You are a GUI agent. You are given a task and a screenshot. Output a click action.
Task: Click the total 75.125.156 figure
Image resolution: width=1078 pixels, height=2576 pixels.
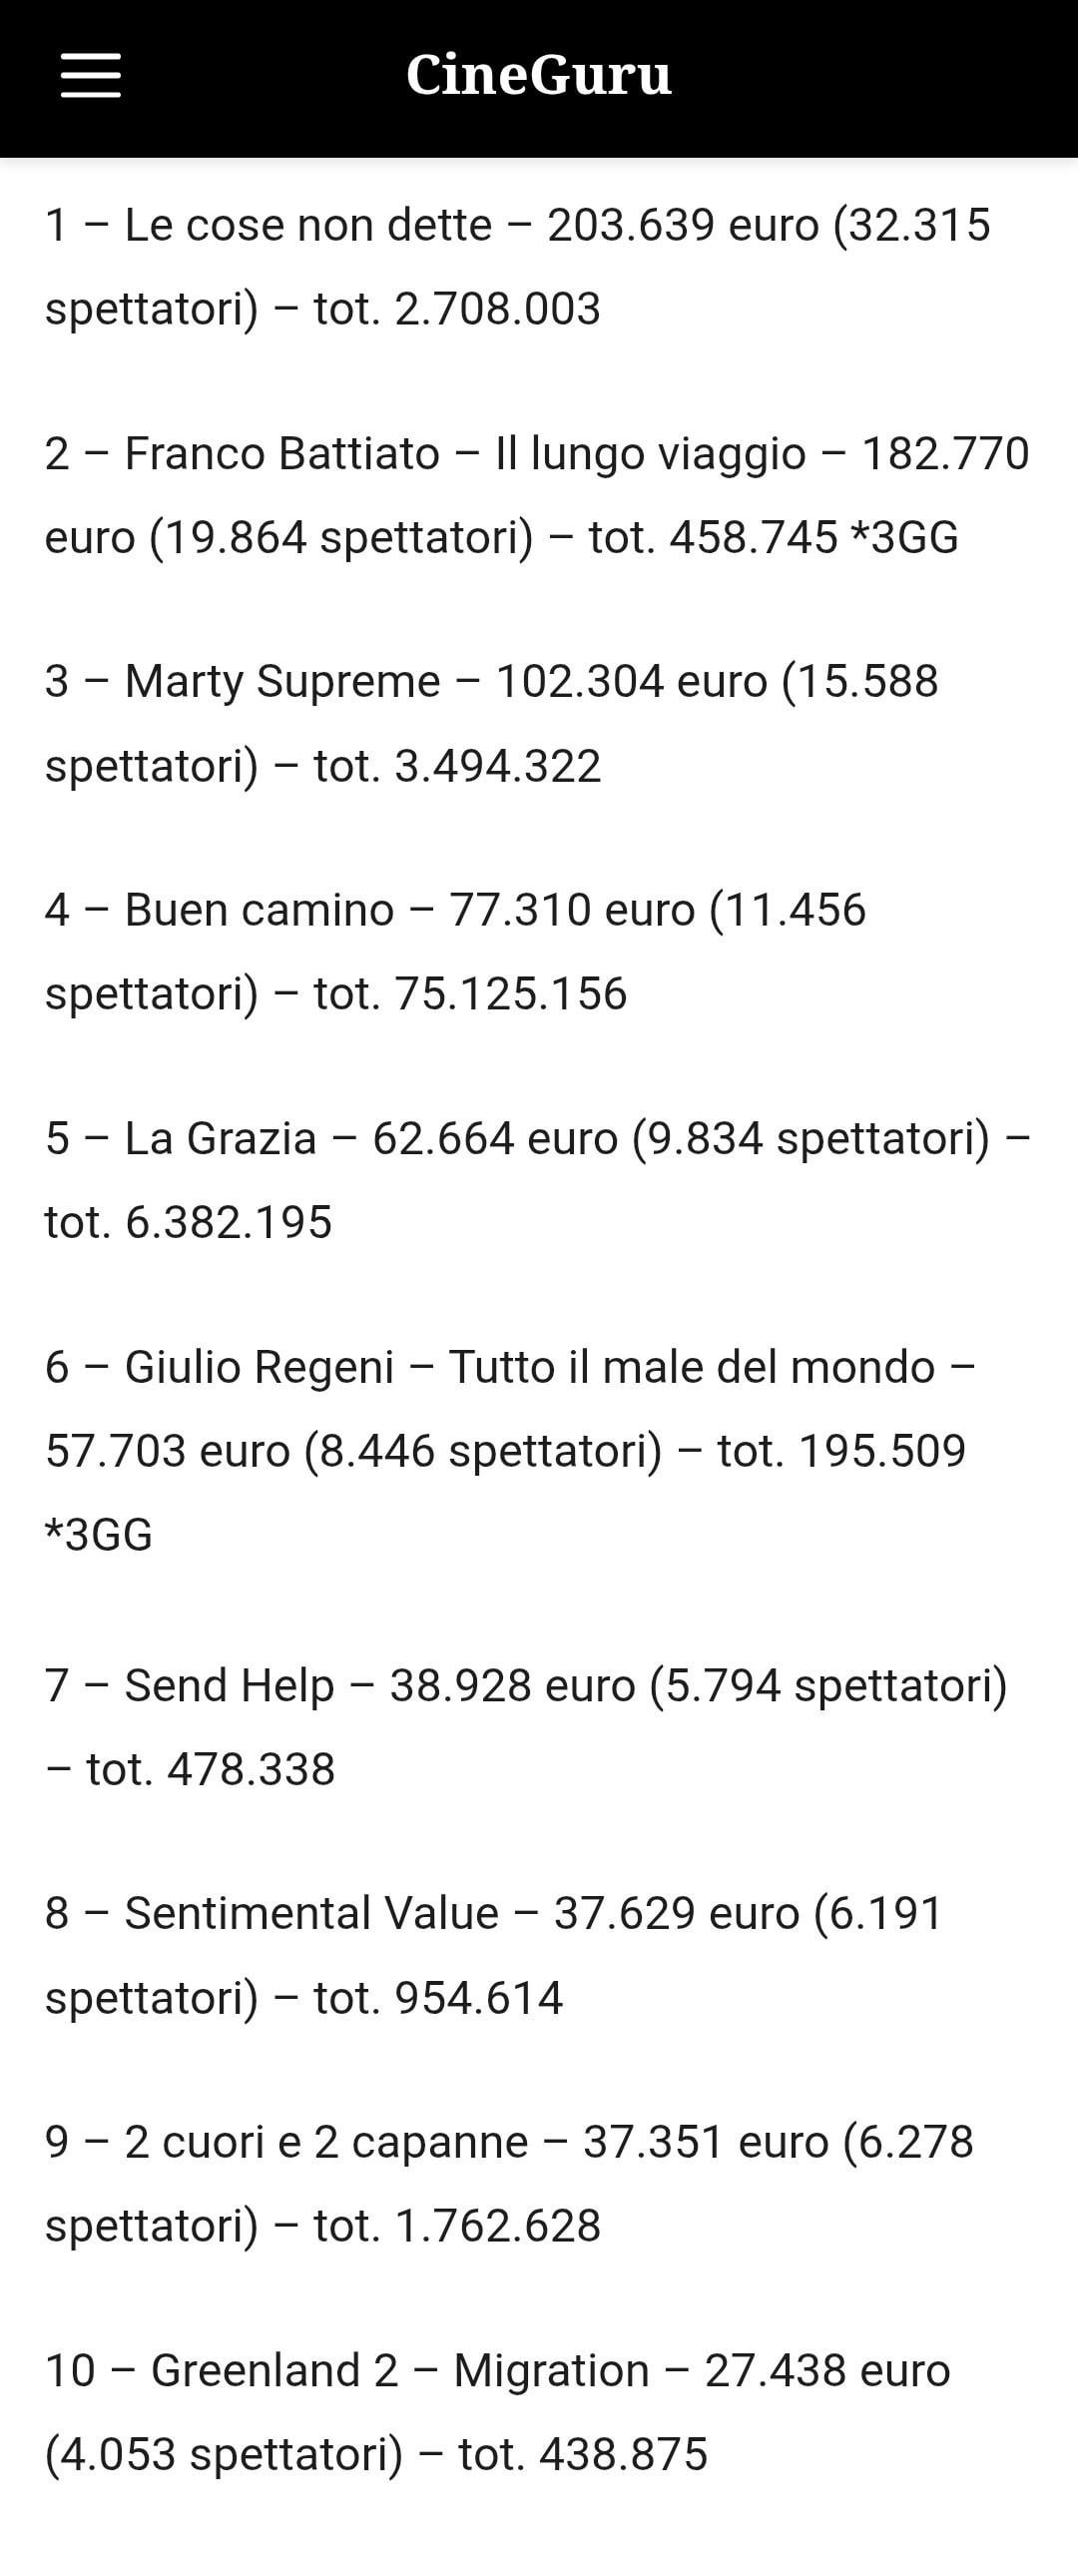(510, 994)
